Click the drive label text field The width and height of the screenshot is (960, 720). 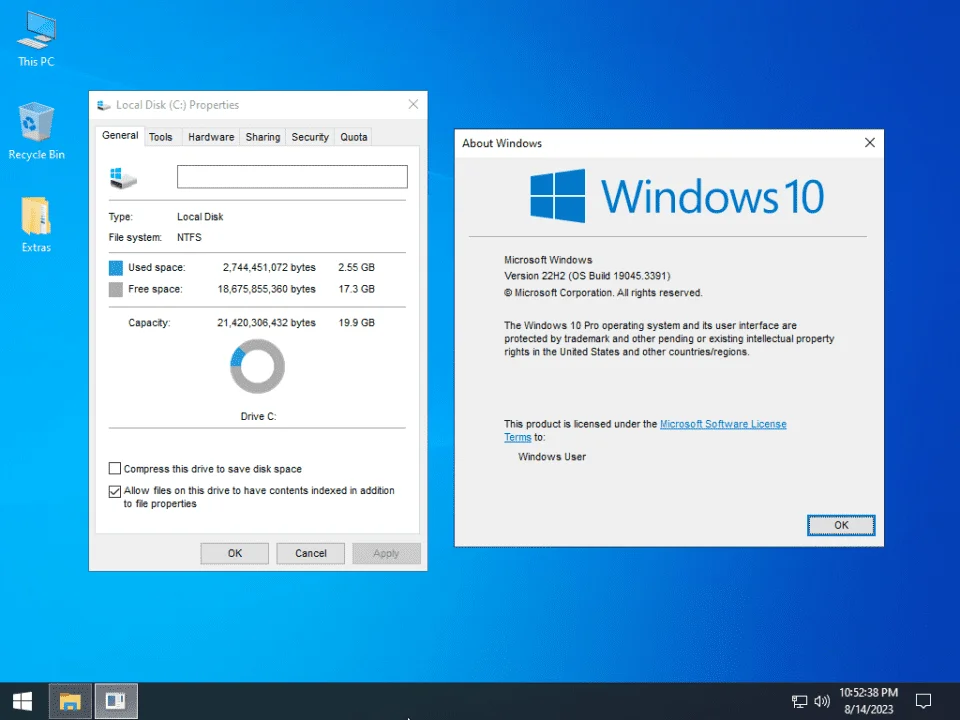coord(292,176)
